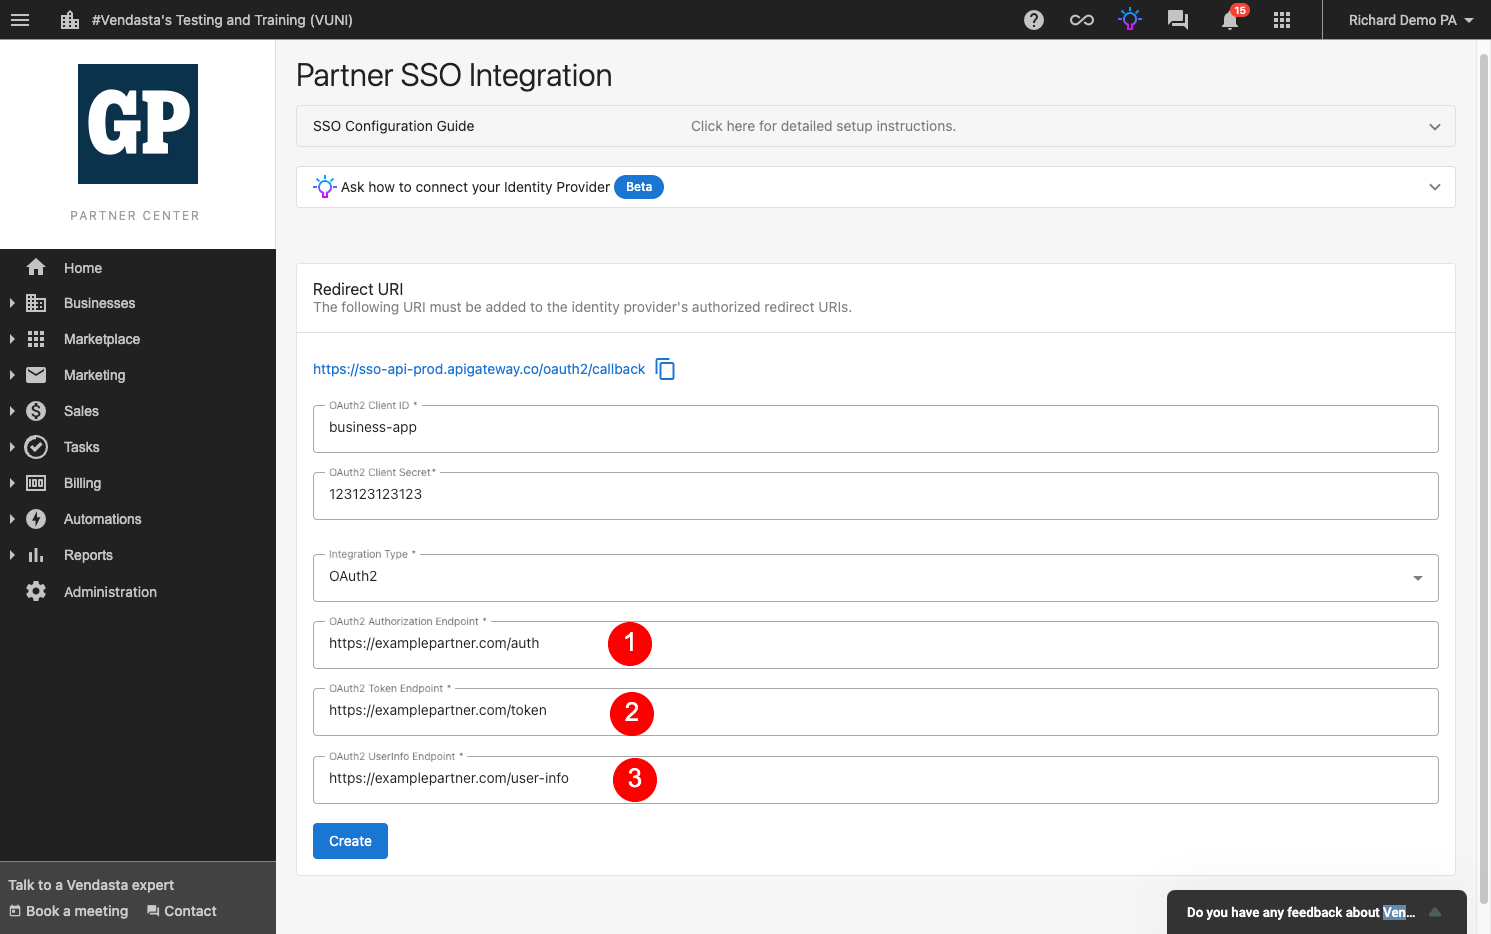1491x934 pixels.
Task: Click the Beta badge
Action: point(639,187)
